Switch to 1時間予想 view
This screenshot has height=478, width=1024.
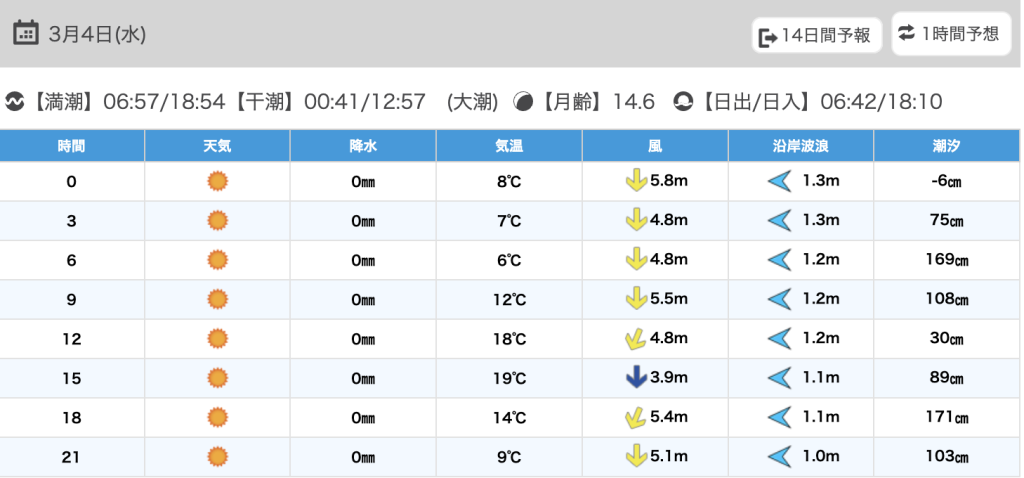pyautogui.click(x=948, y=34)
